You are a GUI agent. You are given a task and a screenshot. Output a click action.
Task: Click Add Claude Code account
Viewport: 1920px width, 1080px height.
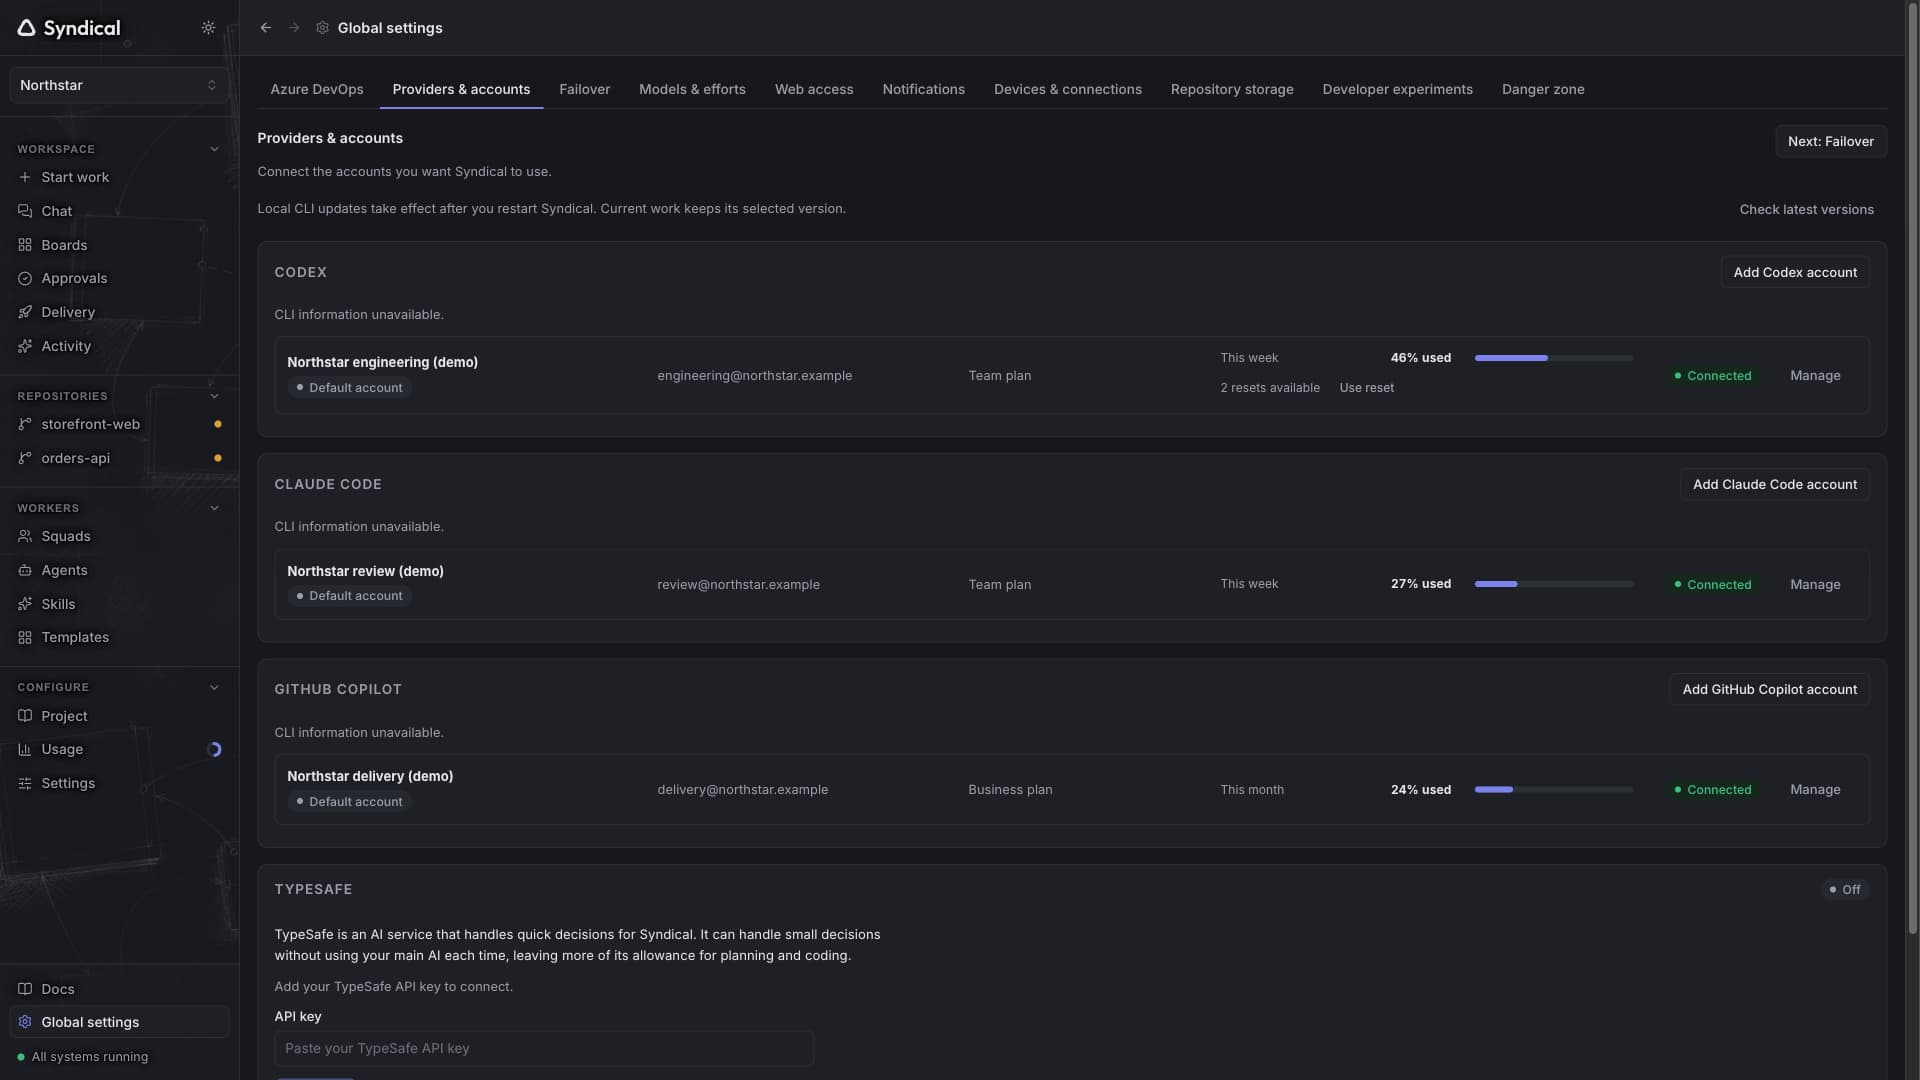[1775, 484]
